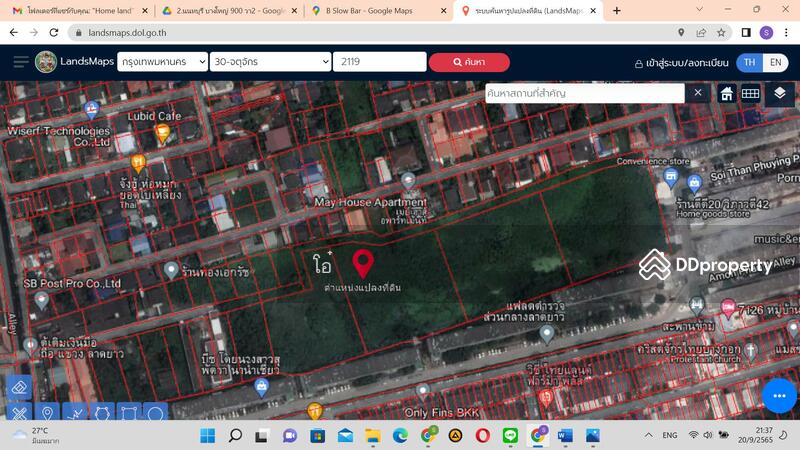Click the SB Post Pro Co.,Ltd marker

(42, 301)
